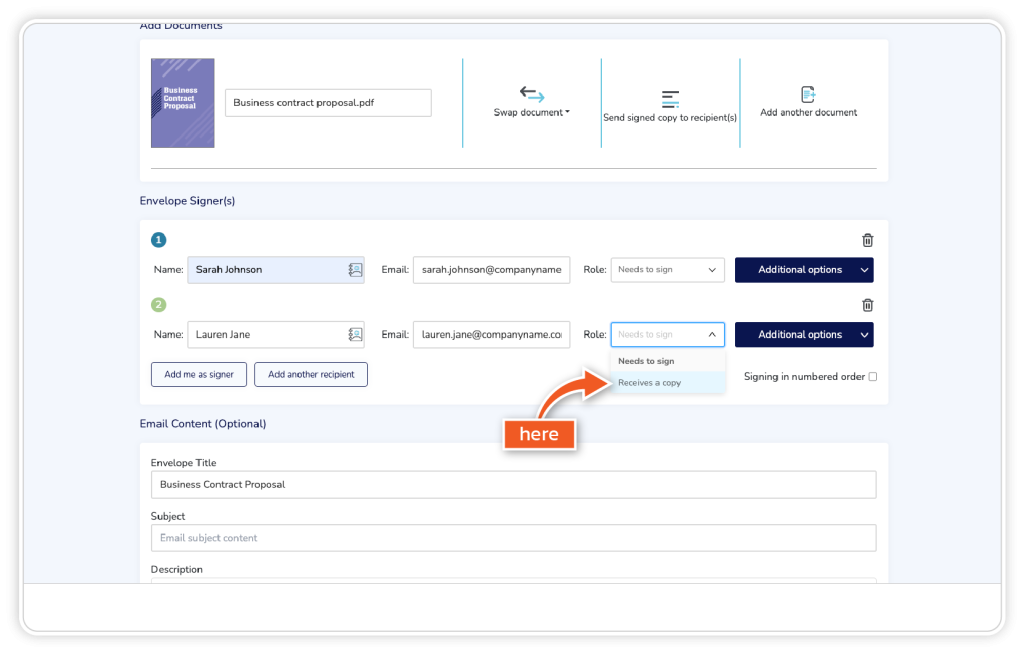Click the Swap document arrows icon
1024x654 pixels.
(x=532, y=94)
